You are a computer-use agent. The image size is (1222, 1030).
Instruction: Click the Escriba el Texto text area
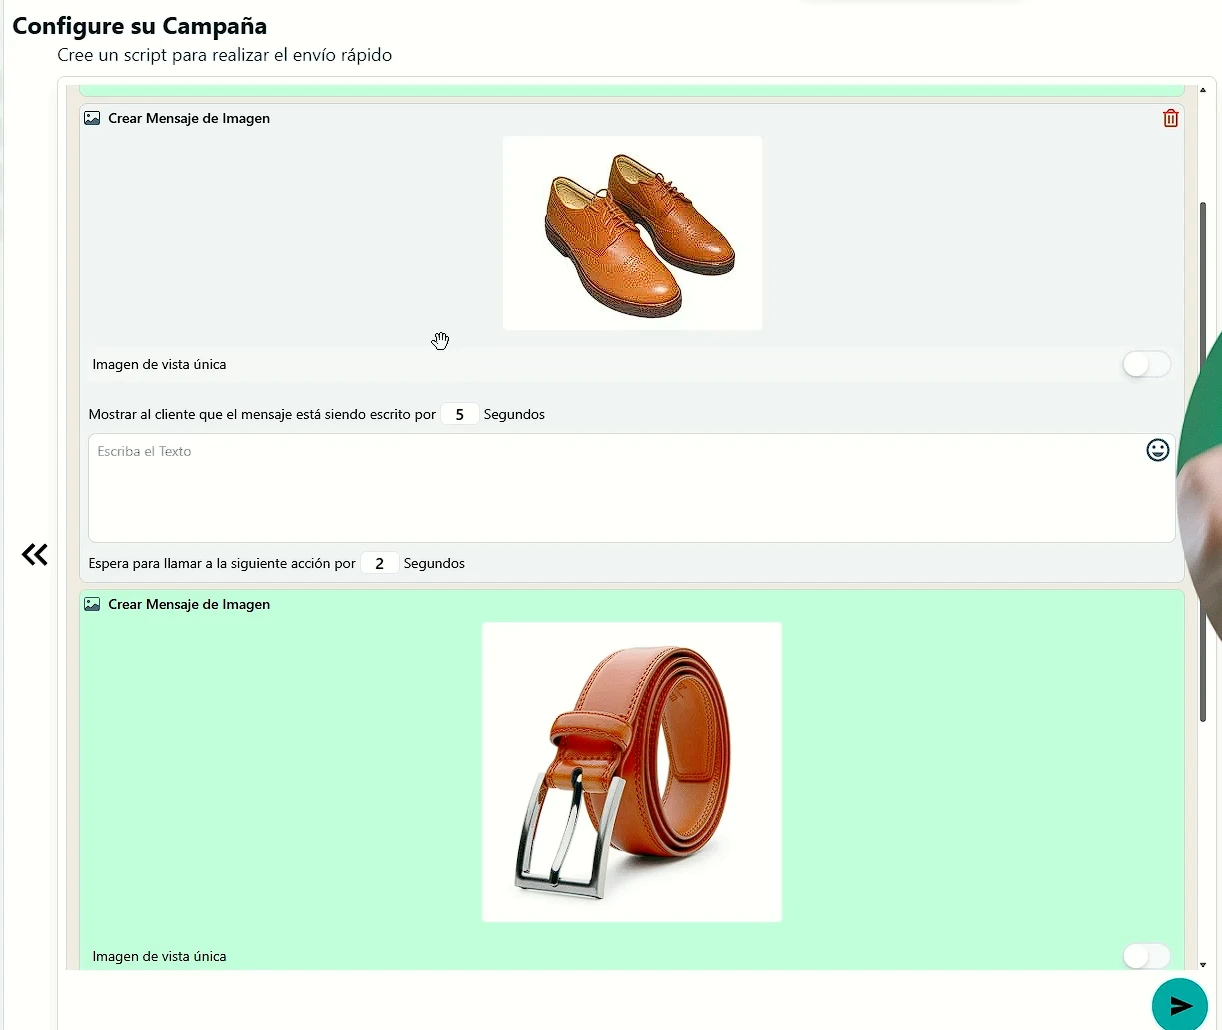(632, 488)
